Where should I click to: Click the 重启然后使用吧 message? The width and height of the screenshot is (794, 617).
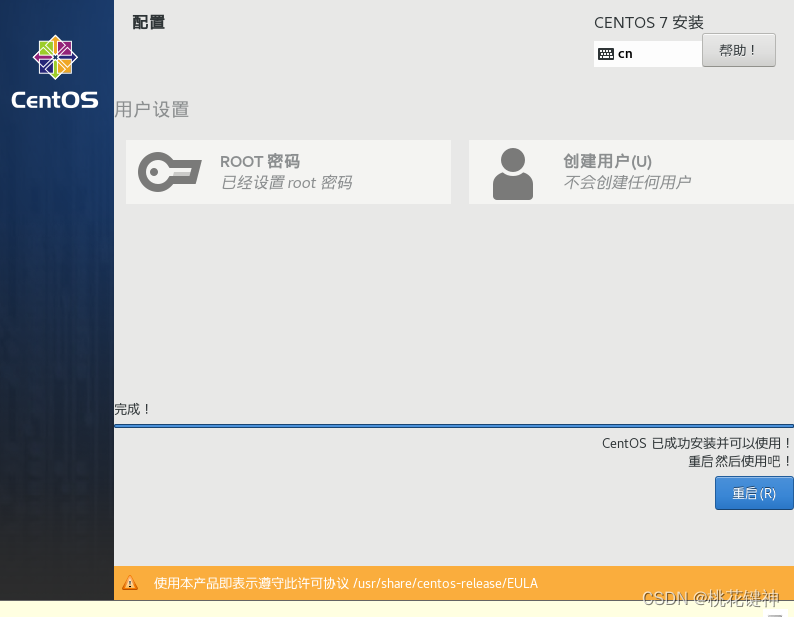pos(740,461)
